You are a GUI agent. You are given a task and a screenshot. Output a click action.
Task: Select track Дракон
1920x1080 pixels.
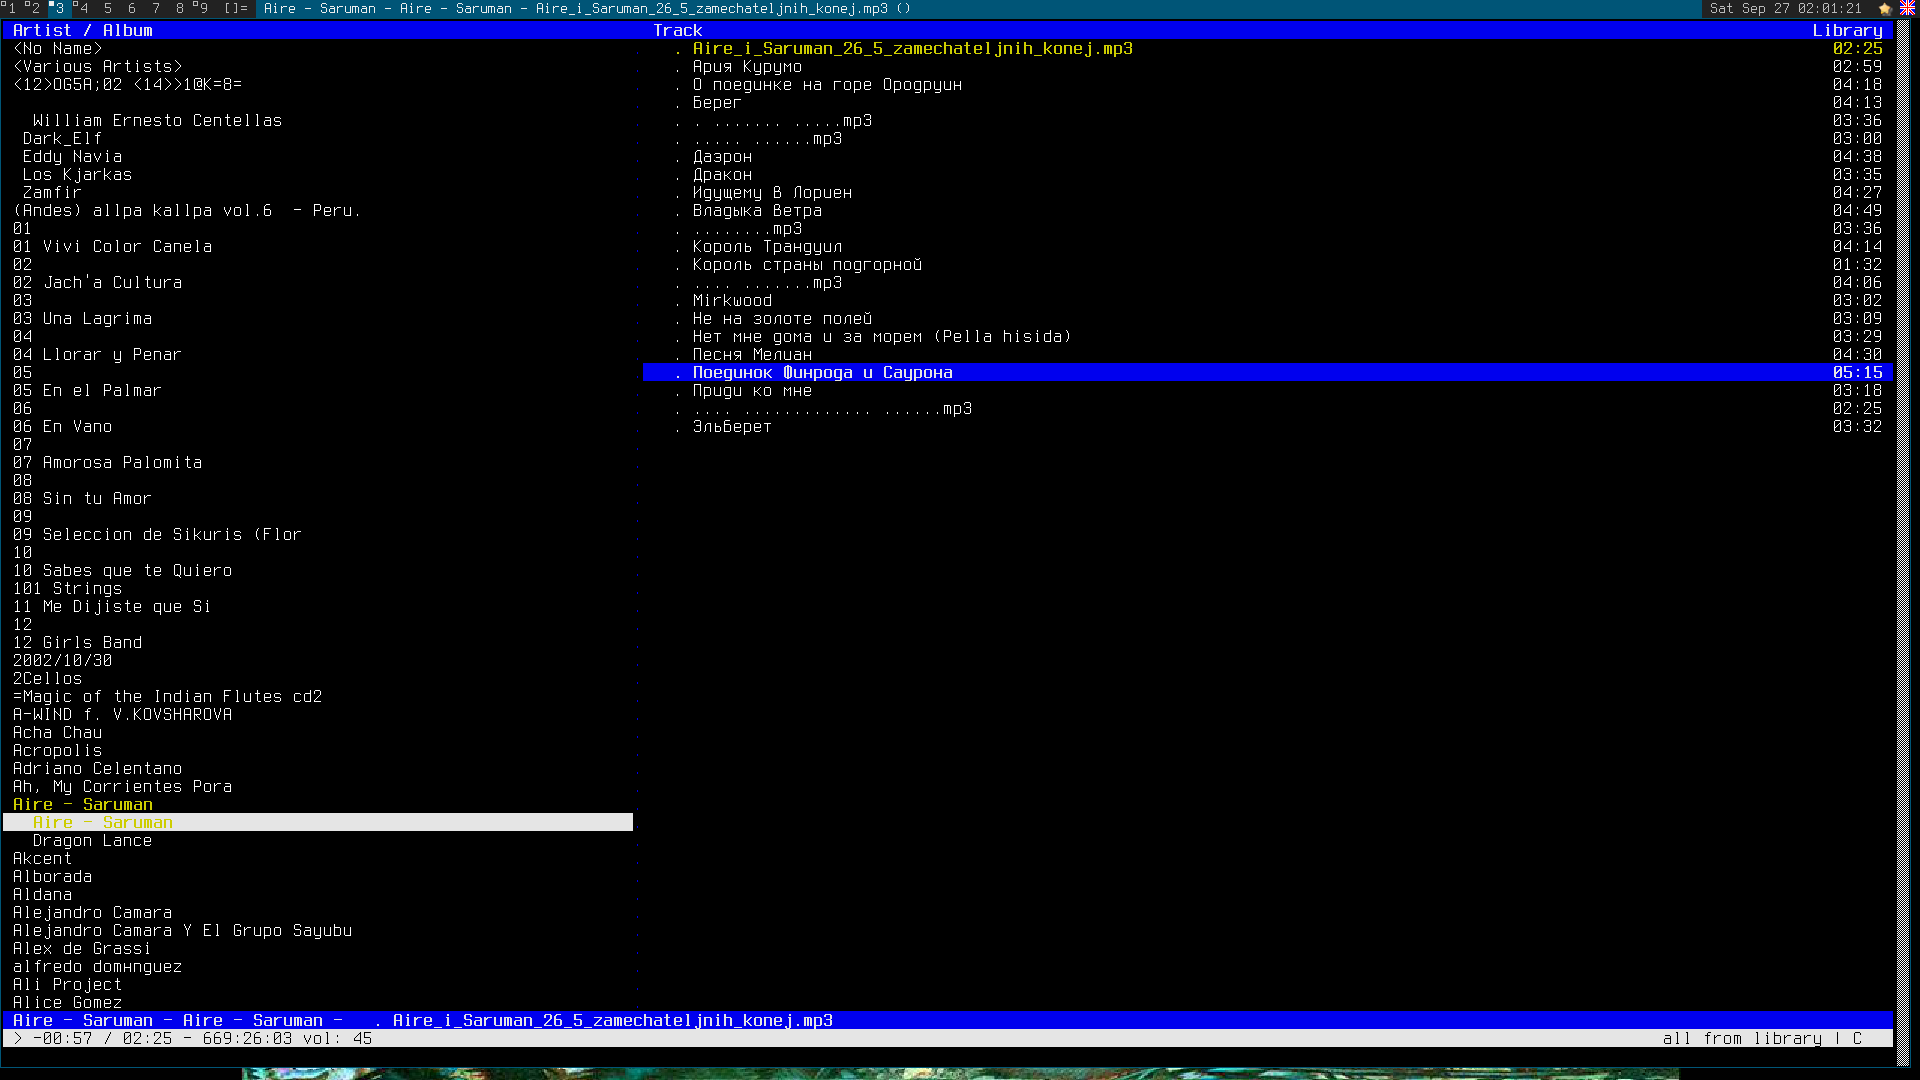(722, 175)
